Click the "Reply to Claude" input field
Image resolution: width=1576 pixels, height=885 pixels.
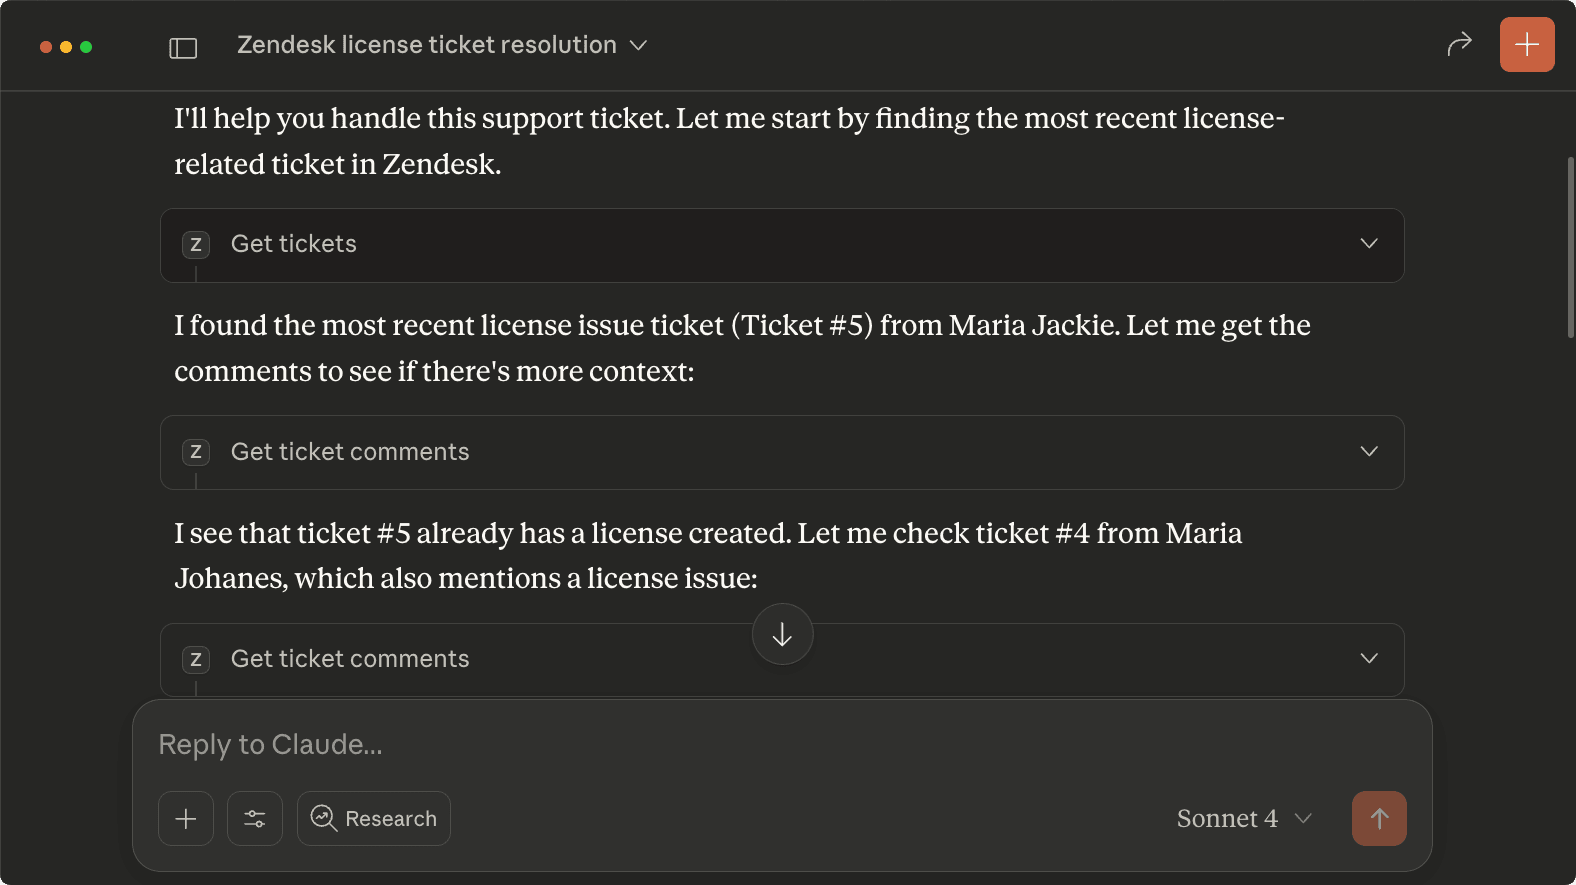tap(700, 744)
